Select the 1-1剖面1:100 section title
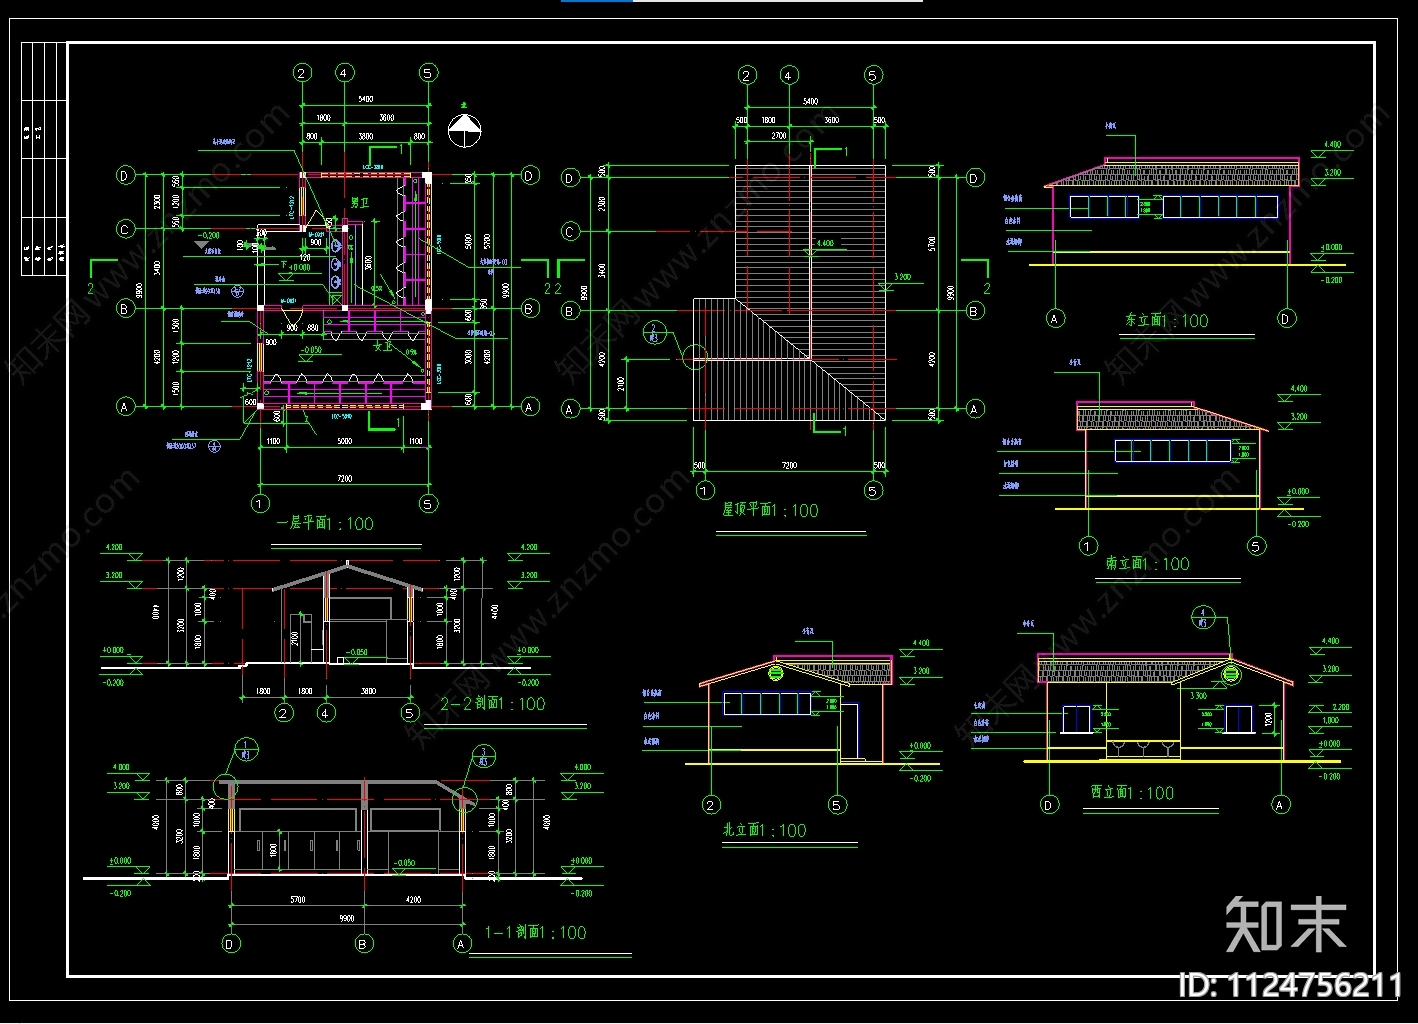The image size is (1418, 1024). point(536,933)
